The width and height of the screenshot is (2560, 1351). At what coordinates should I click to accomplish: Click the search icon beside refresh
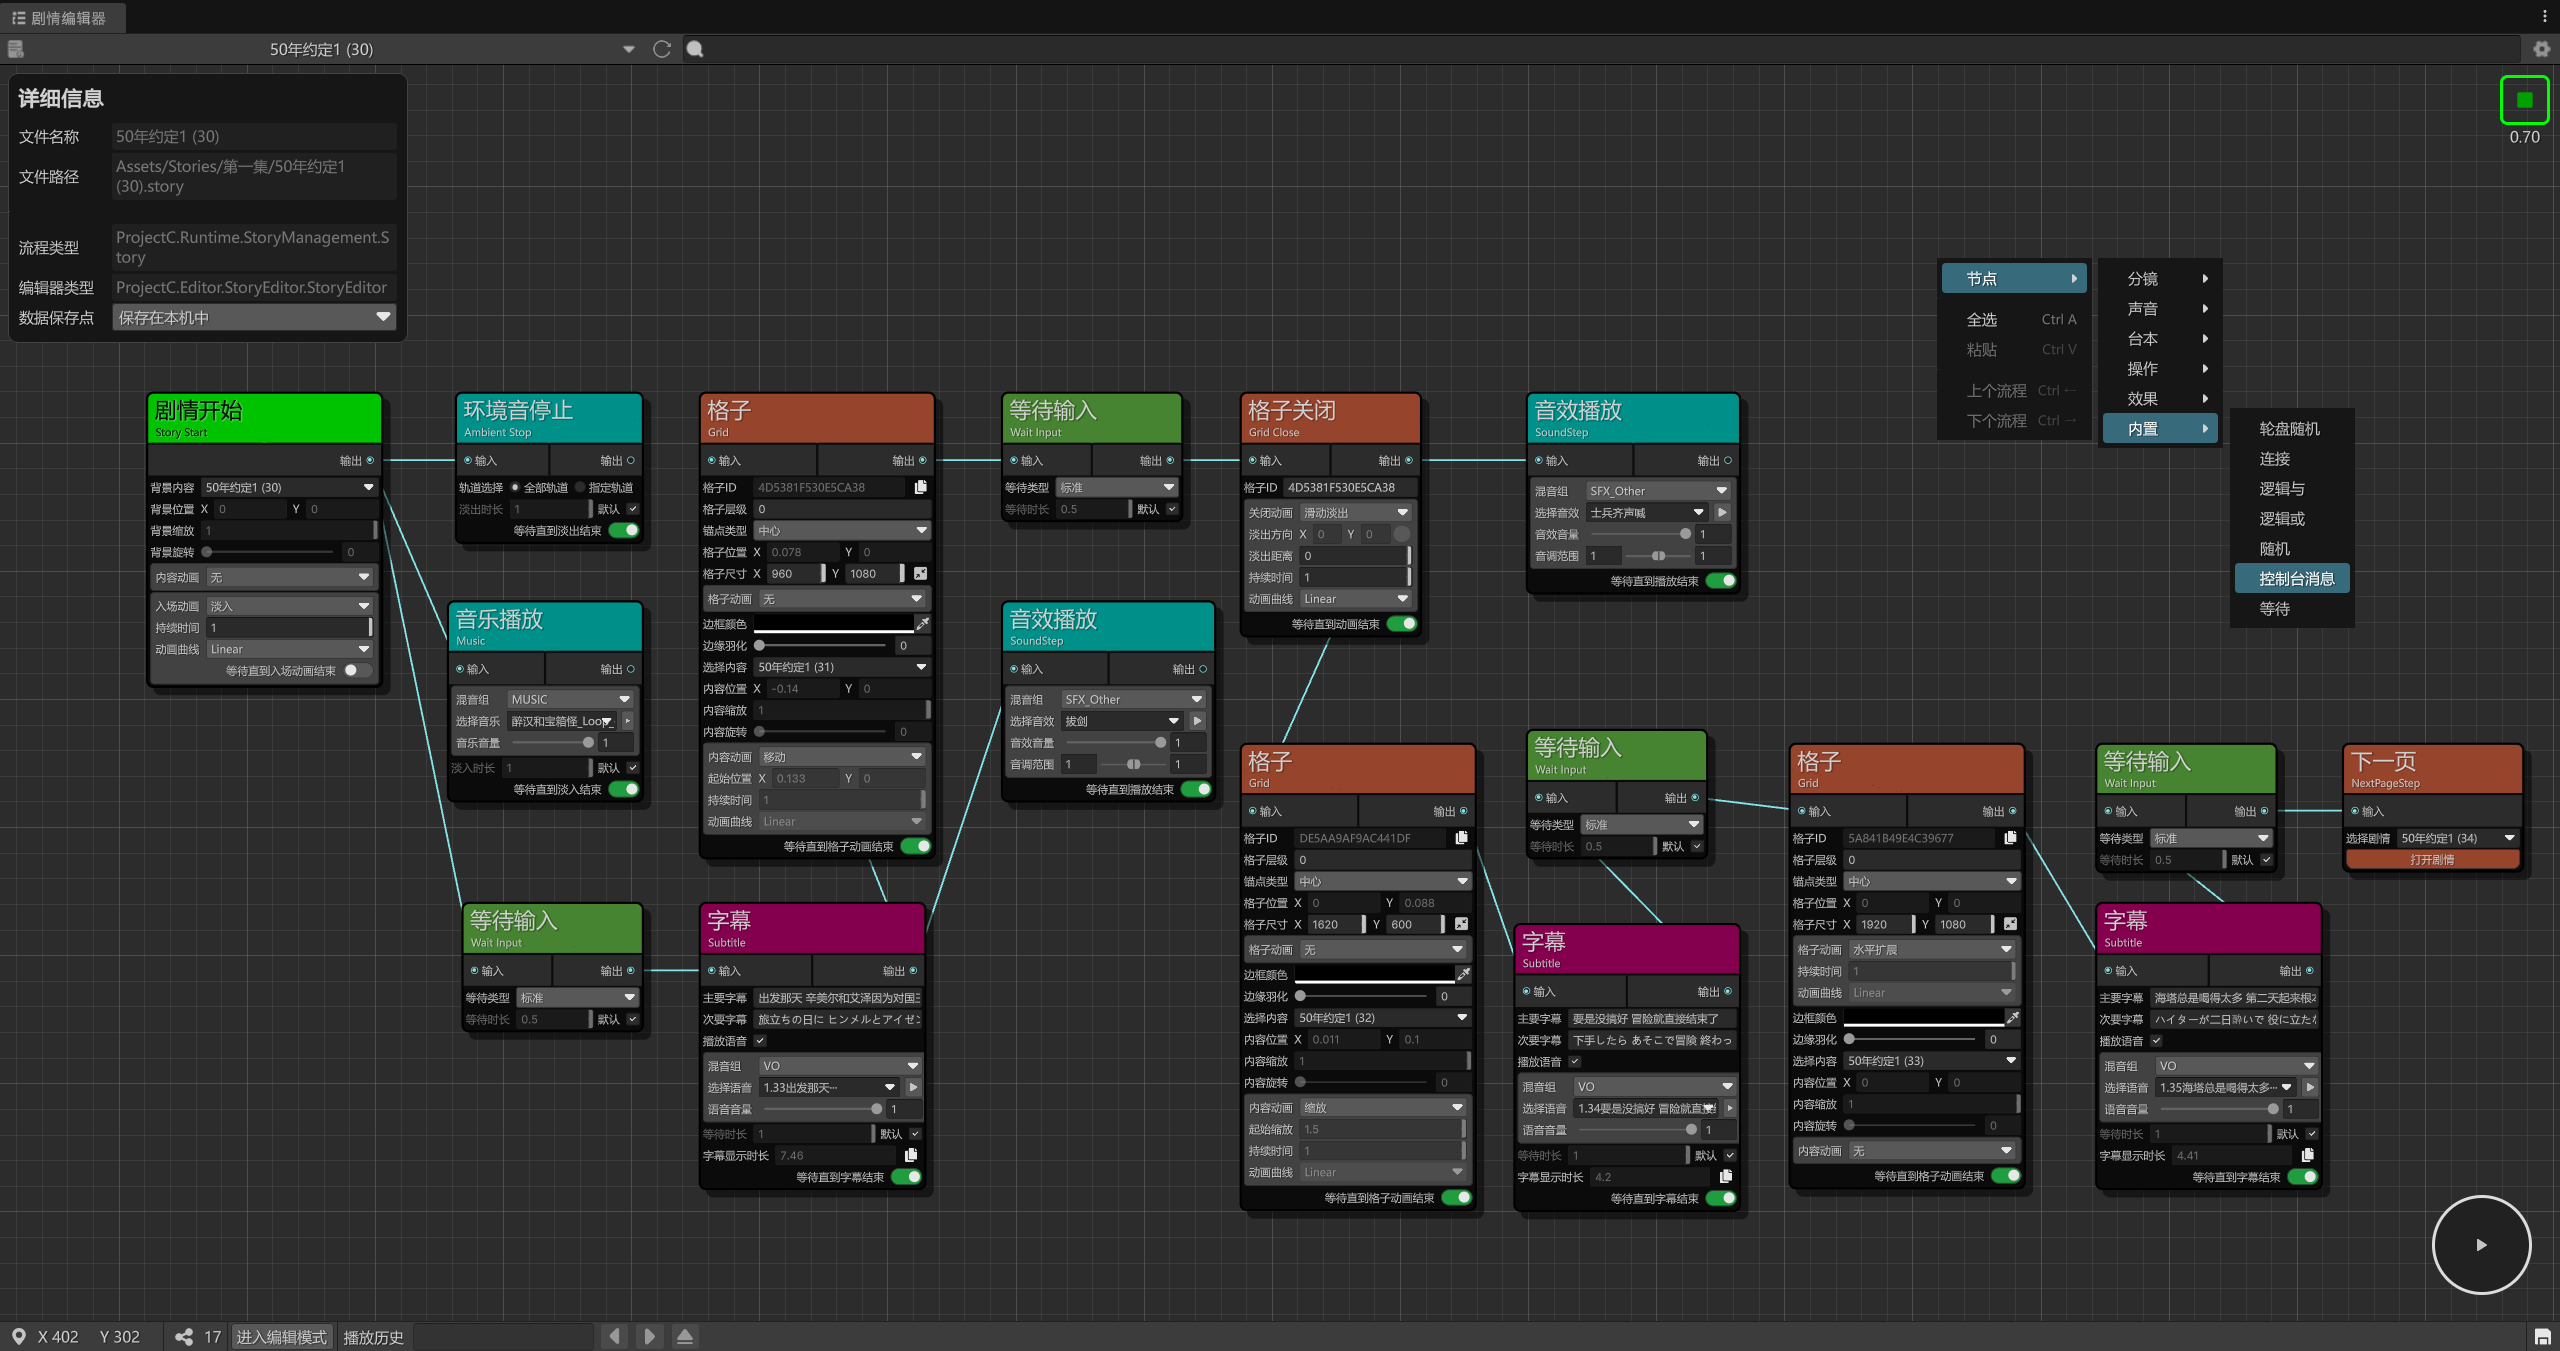[x=695, y=49]
